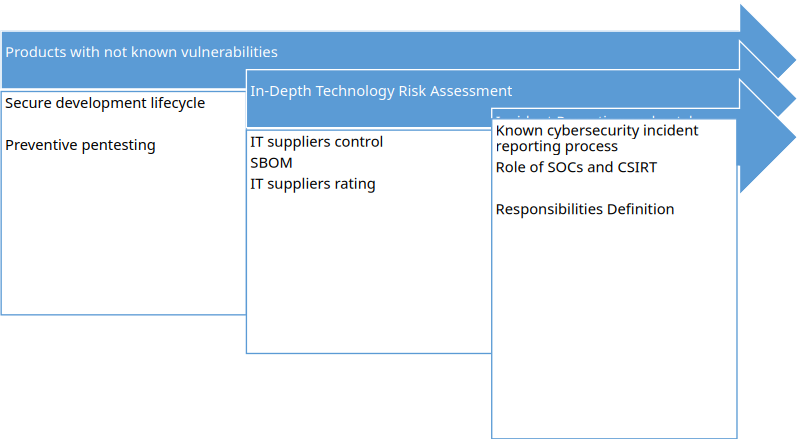Screen dimensions: 798x439
Task: Select the "Secure development lifecycle" text
Action: (105, 103)
